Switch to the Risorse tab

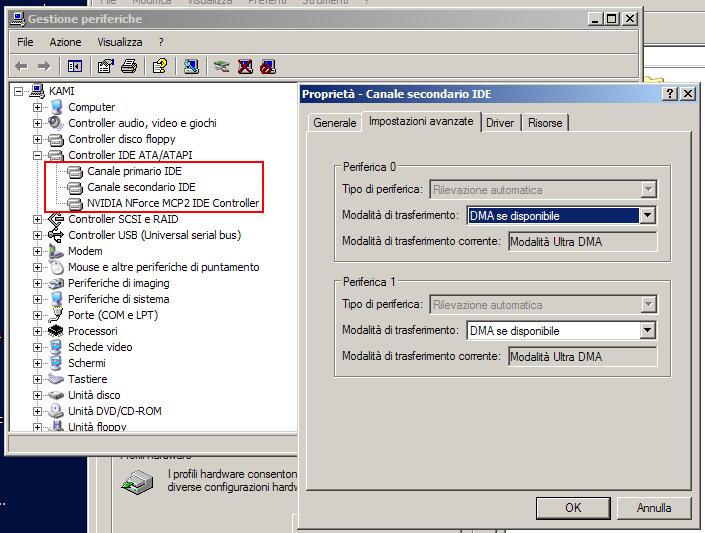click(545, 123)
